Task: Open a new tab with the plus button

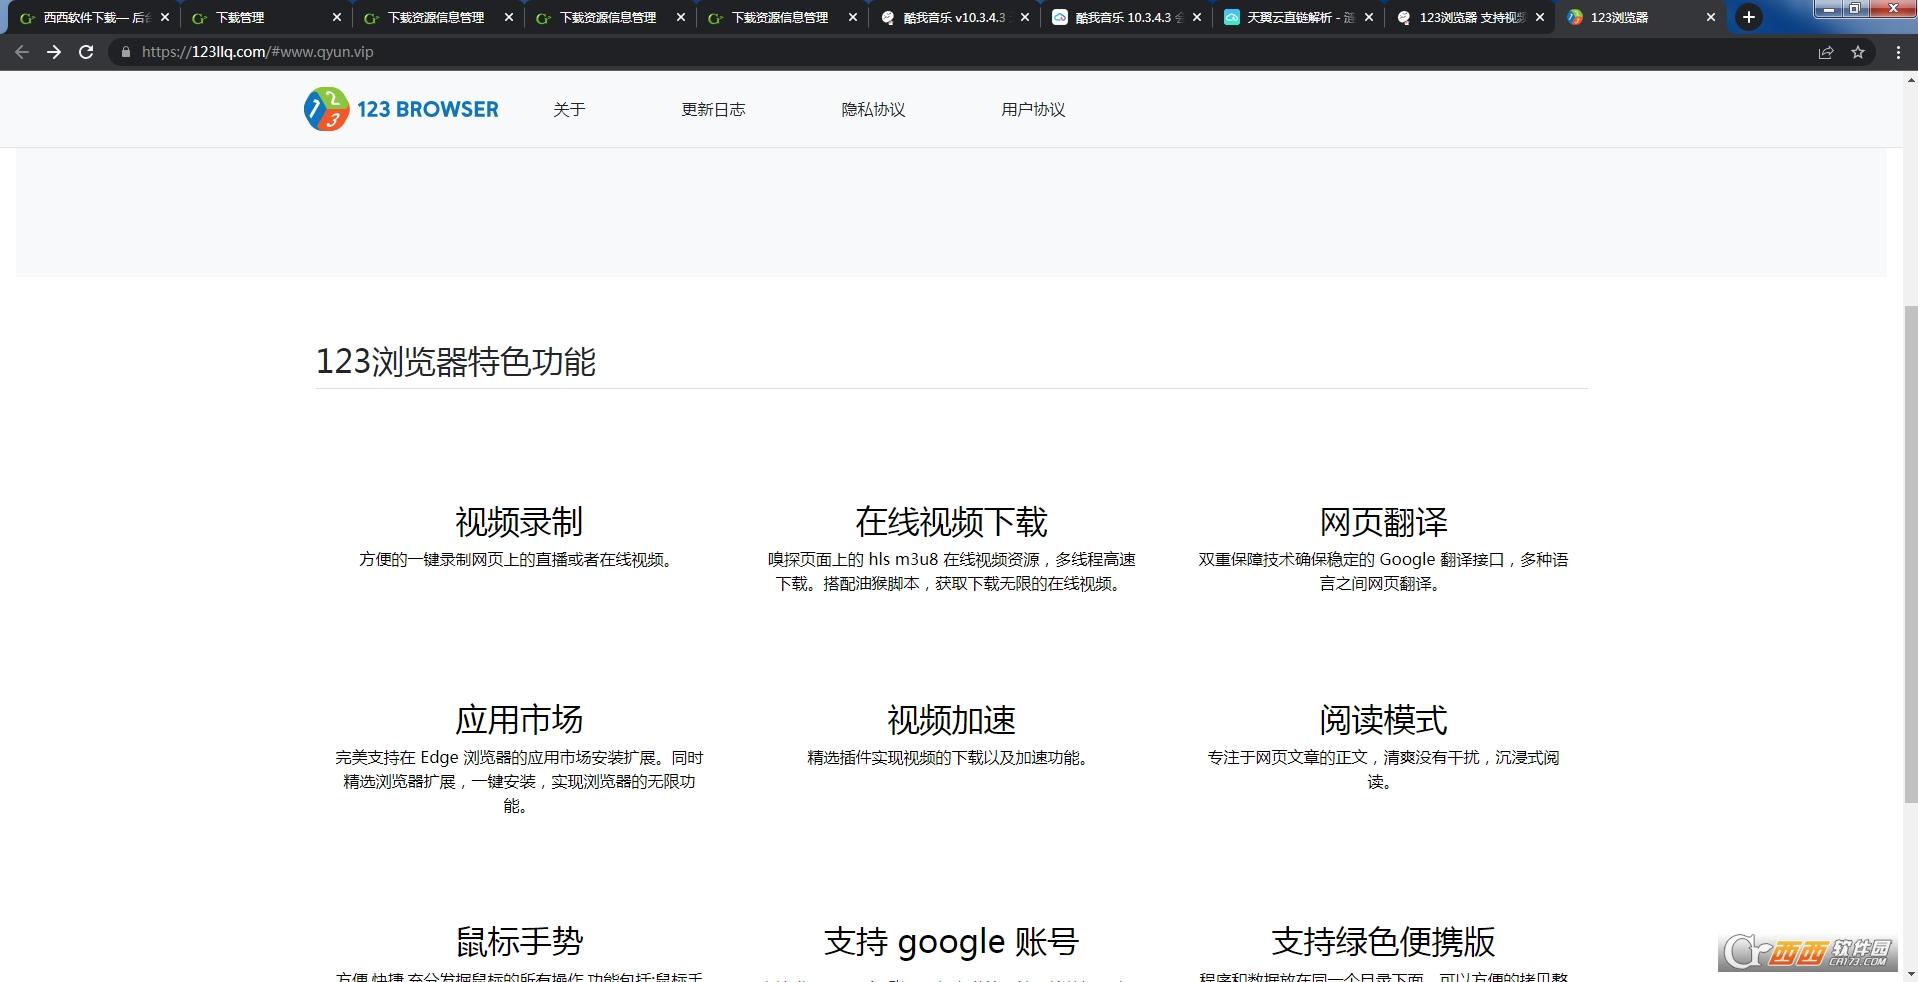Action: (x=1748, y=17)
